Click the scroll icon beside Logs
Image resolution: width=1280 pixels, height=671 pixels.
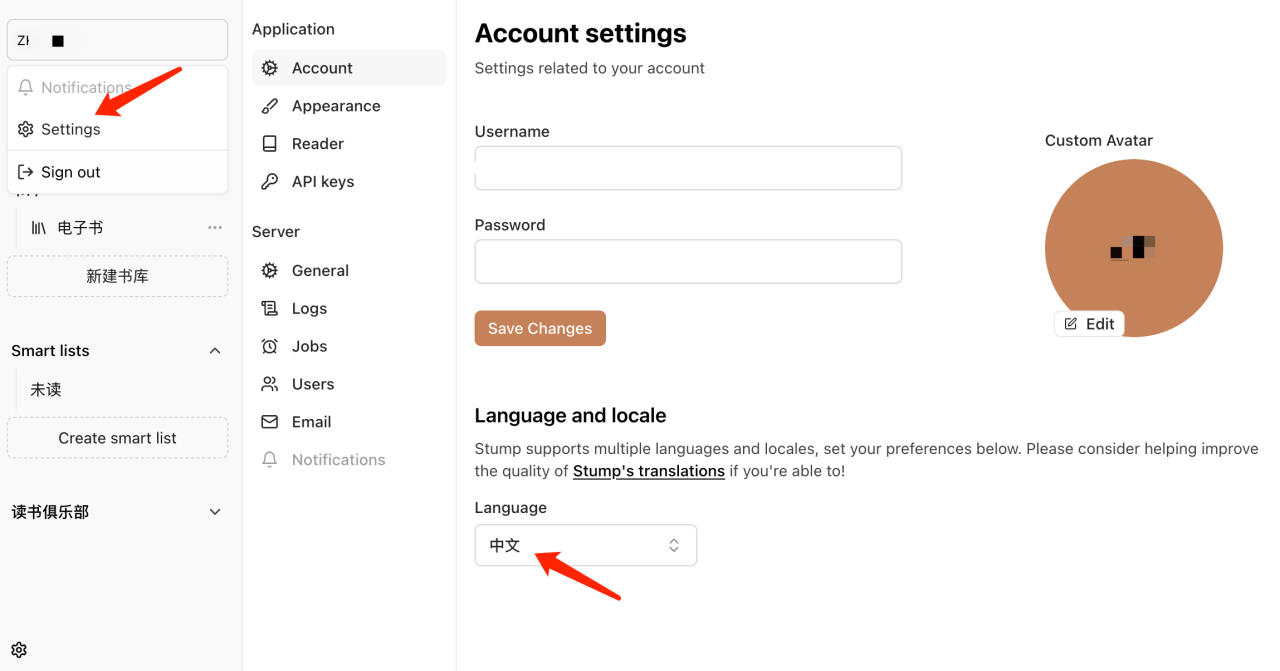[x=270, y=309]
